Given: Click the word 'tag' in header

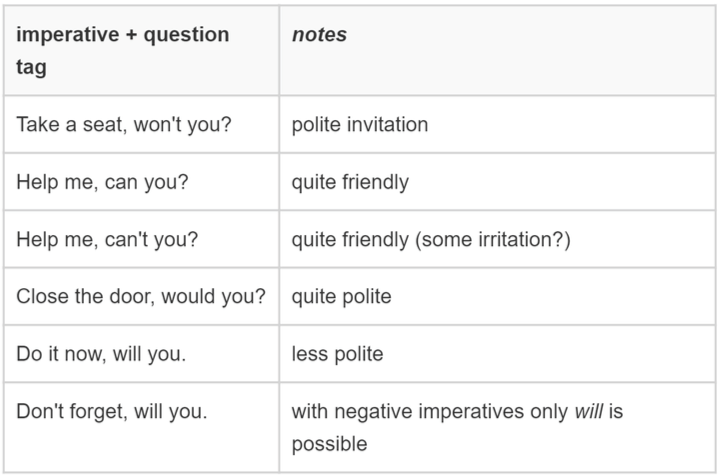Looking at the screenshot, I should (x=31, y=68).
